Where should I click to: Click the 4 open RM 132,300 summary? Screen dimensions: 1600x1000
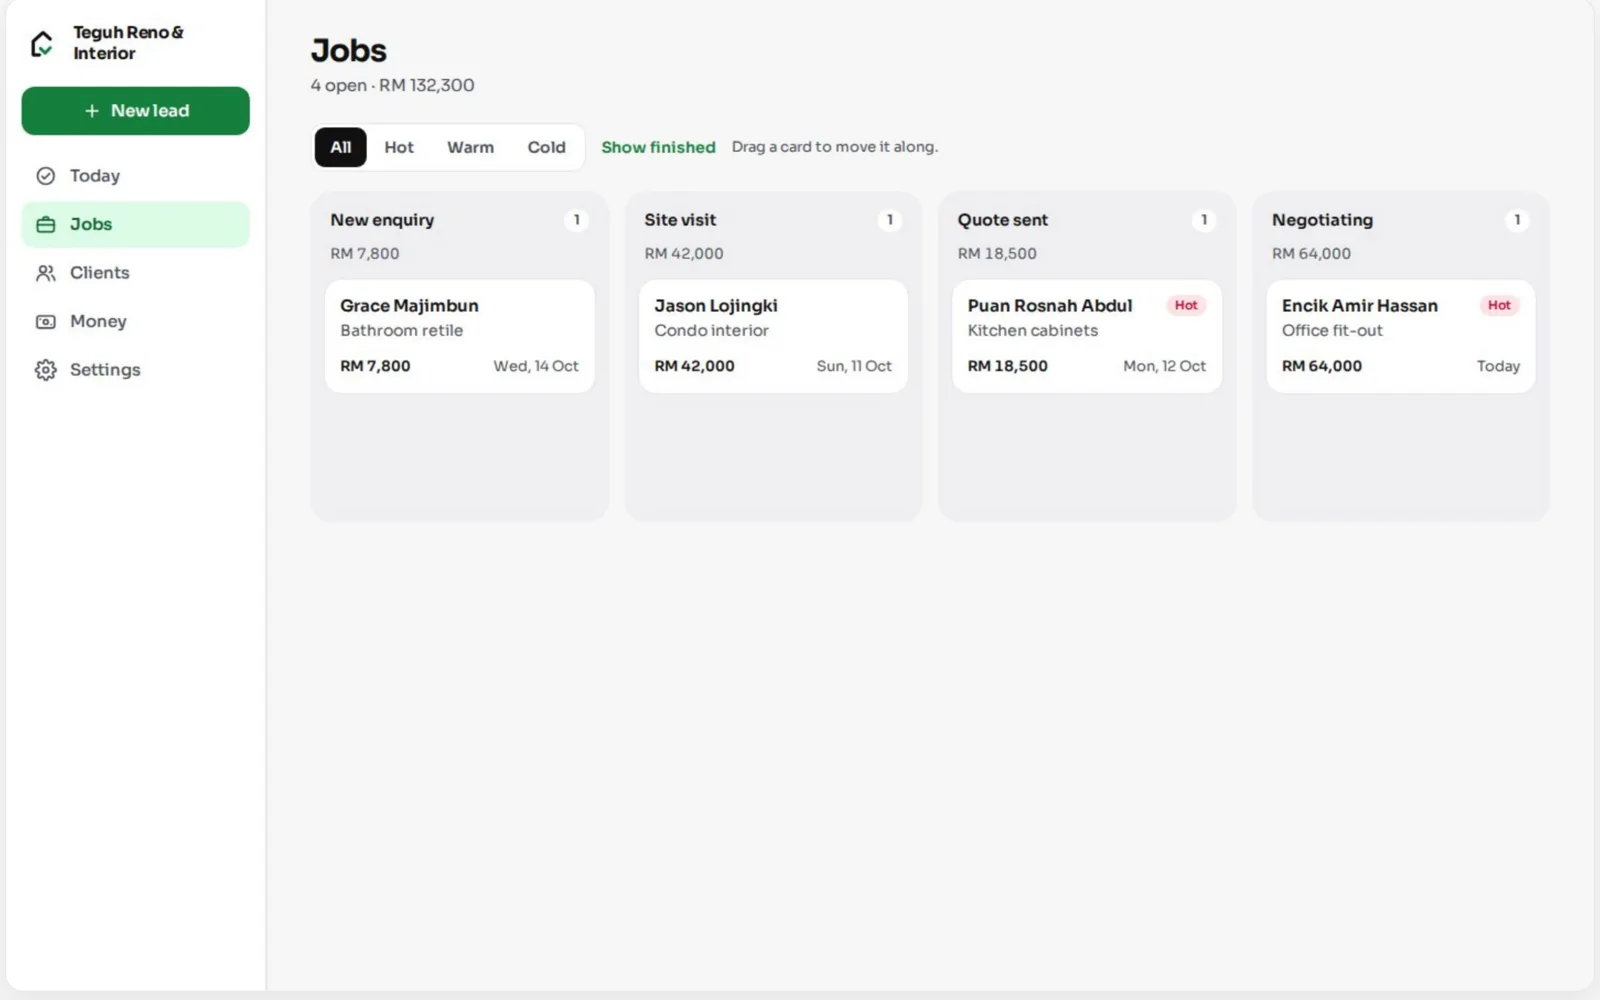coord(392,85)
